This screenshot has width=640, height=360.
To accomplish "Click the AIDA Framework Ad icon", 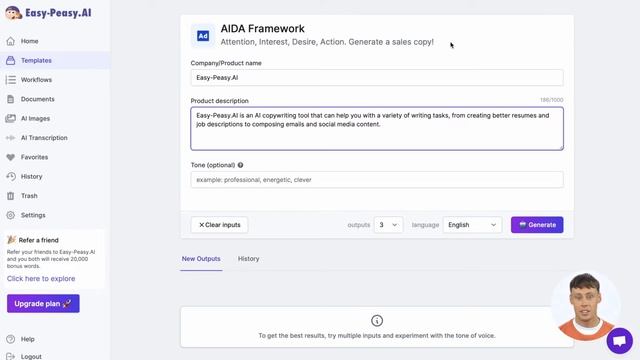I will tap(203, 36).
